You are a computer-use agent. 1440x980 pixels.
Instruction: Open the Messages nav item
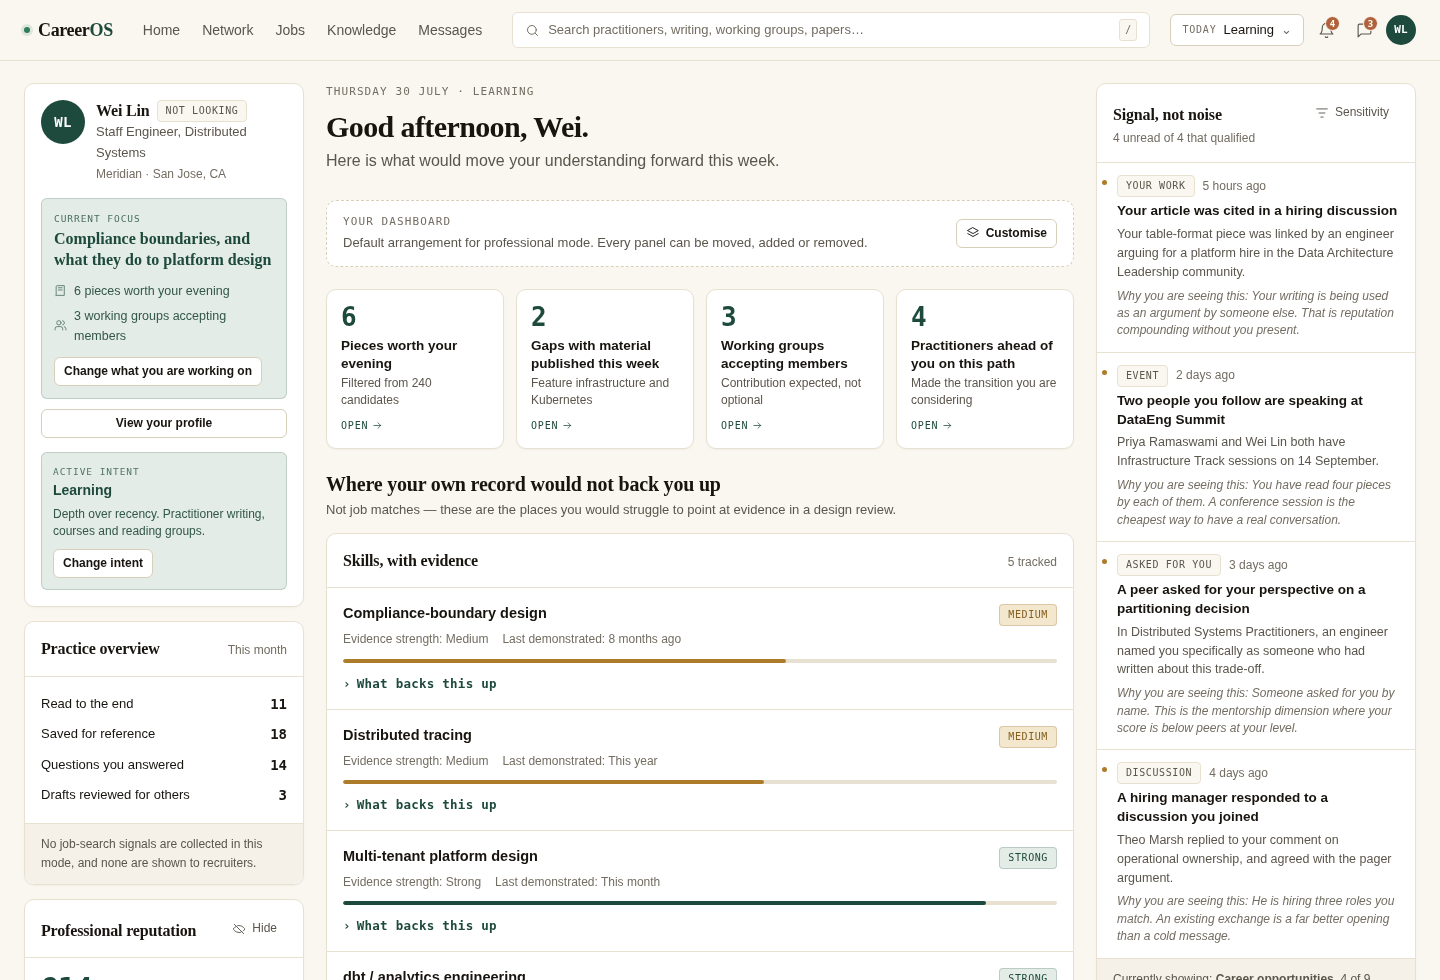450,30
